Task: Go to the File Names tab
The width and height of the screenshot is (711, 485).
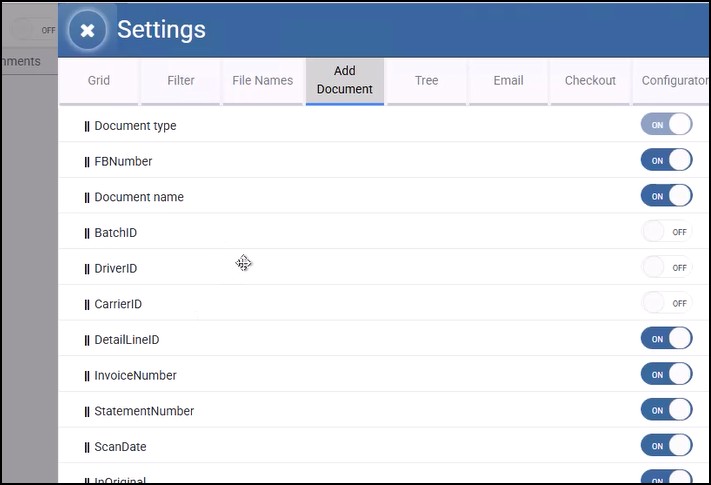Action: pyautogui.click(x=262, y=80)
